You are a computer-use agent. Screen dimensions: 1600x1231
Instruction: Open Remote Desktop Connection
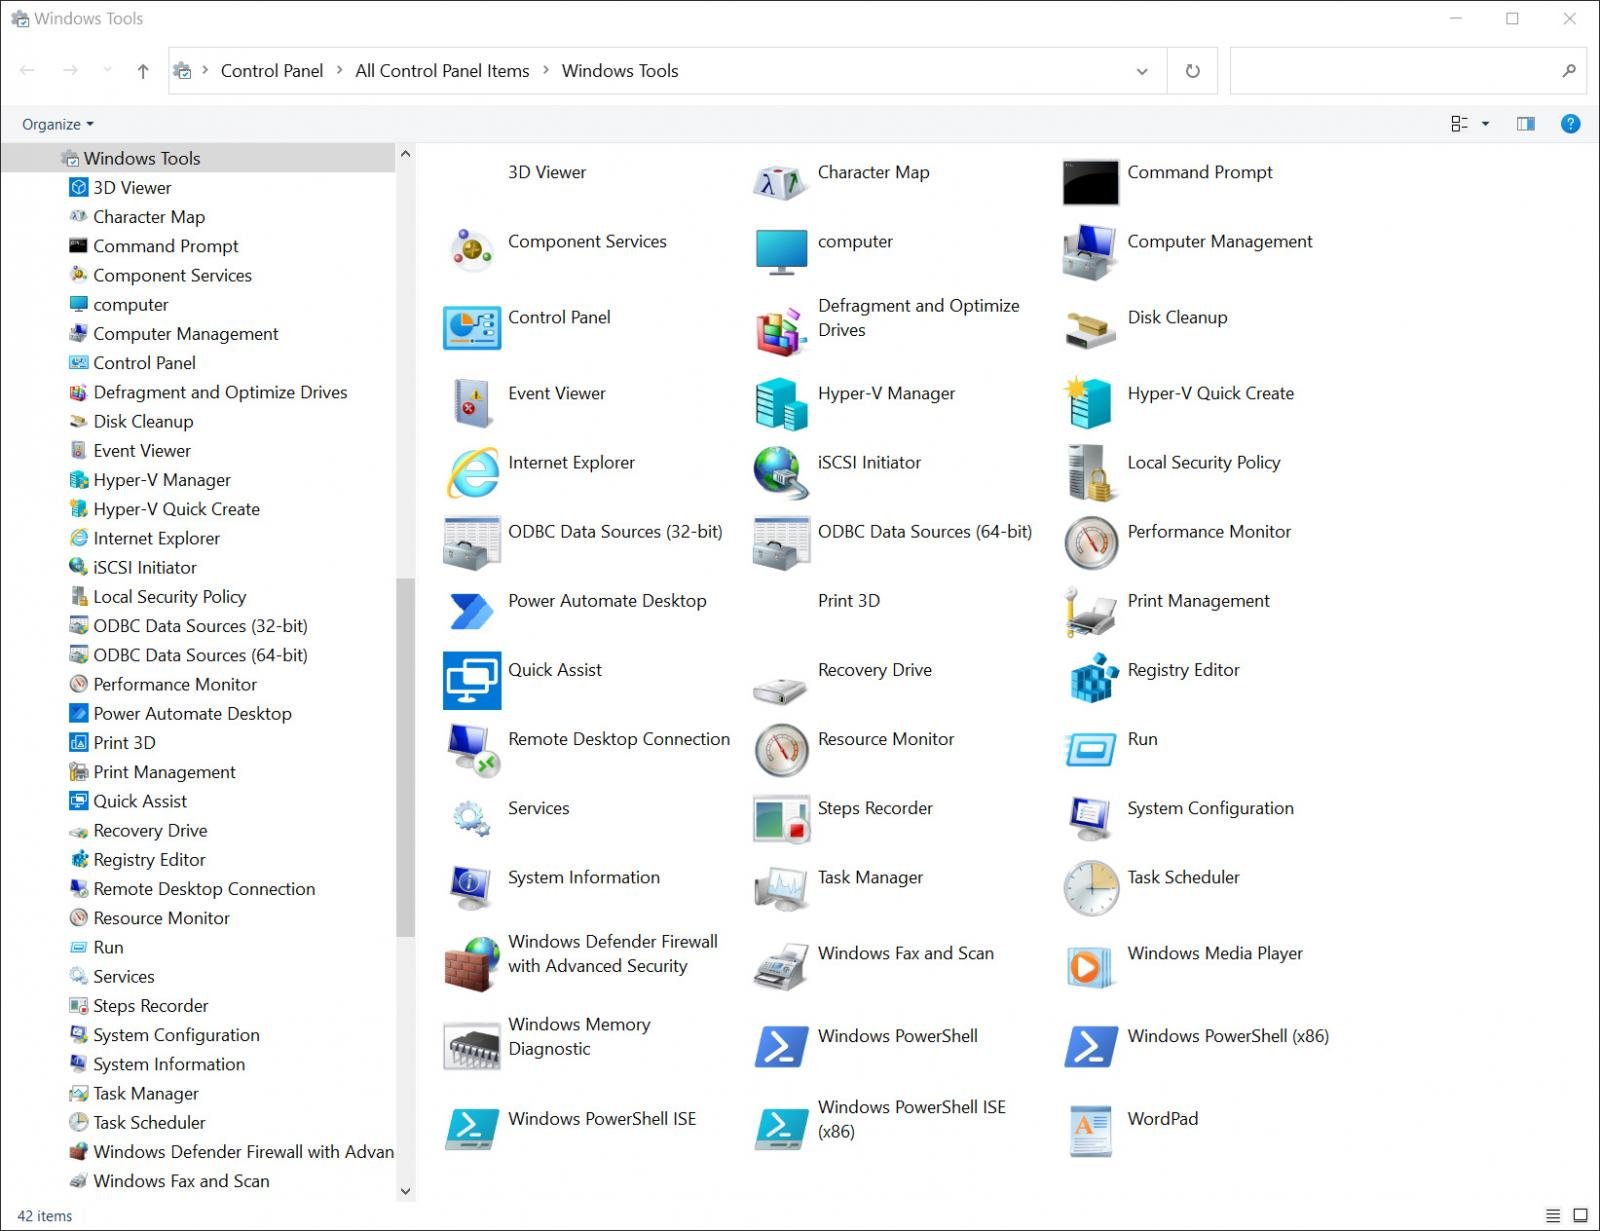[619, 739]
